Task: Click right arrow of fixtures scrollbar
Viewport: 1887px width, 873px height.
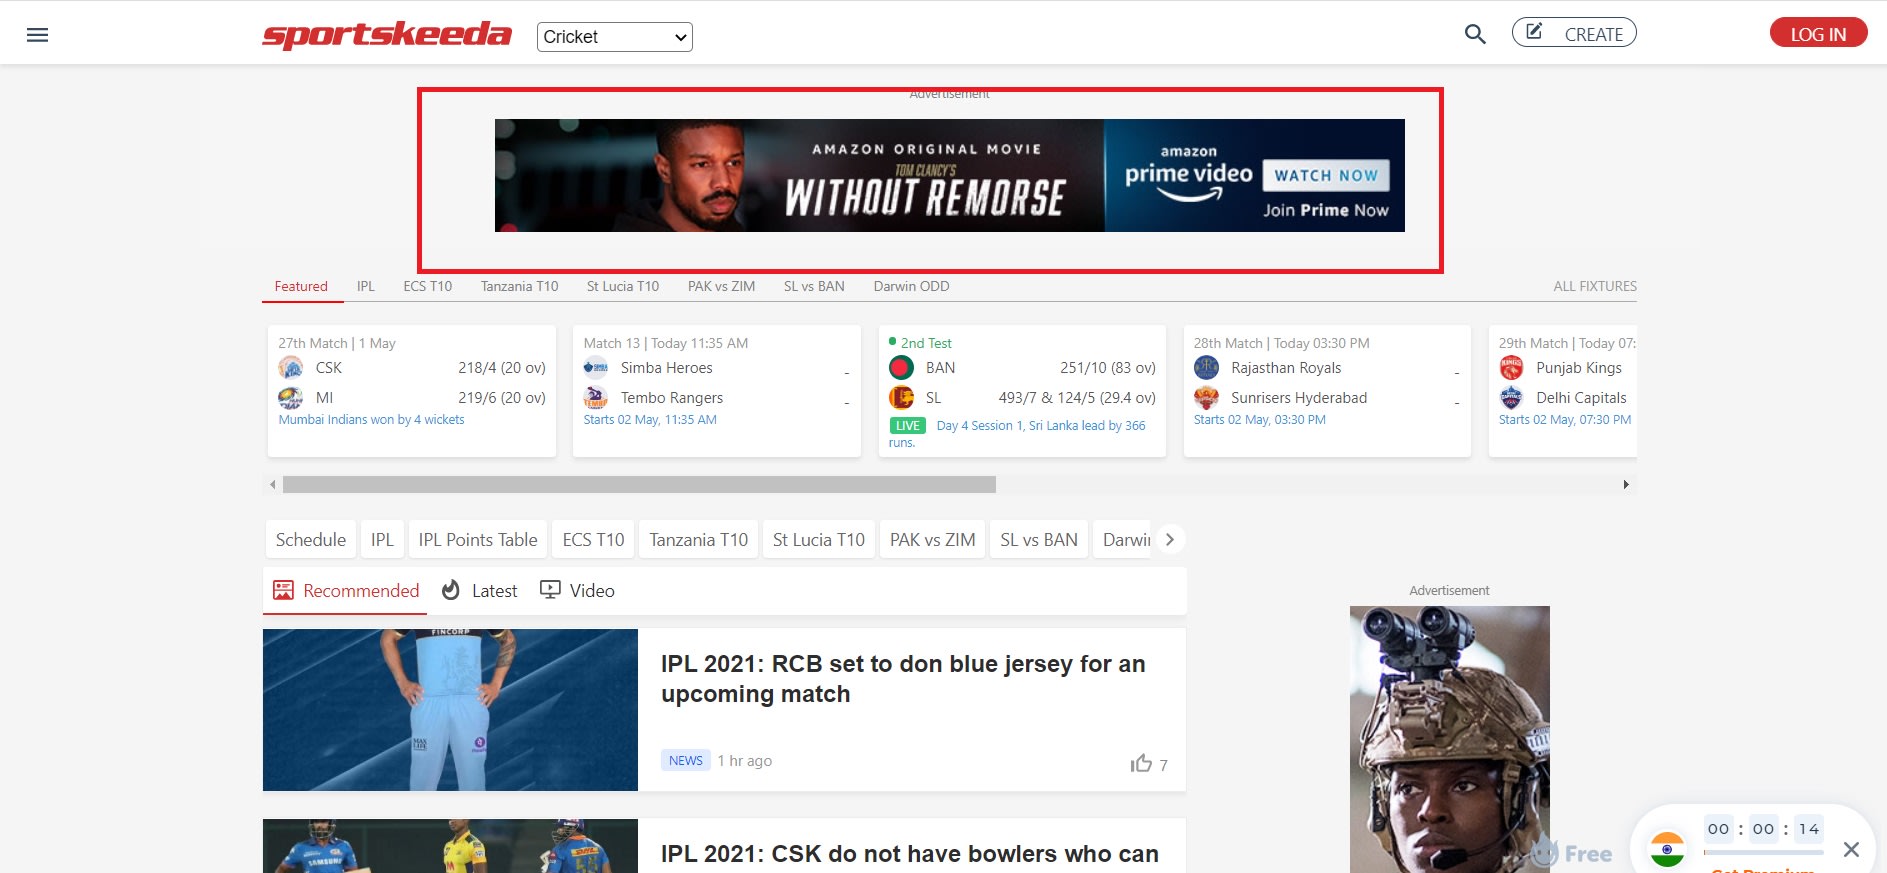Action: (x=1626, y=485)
